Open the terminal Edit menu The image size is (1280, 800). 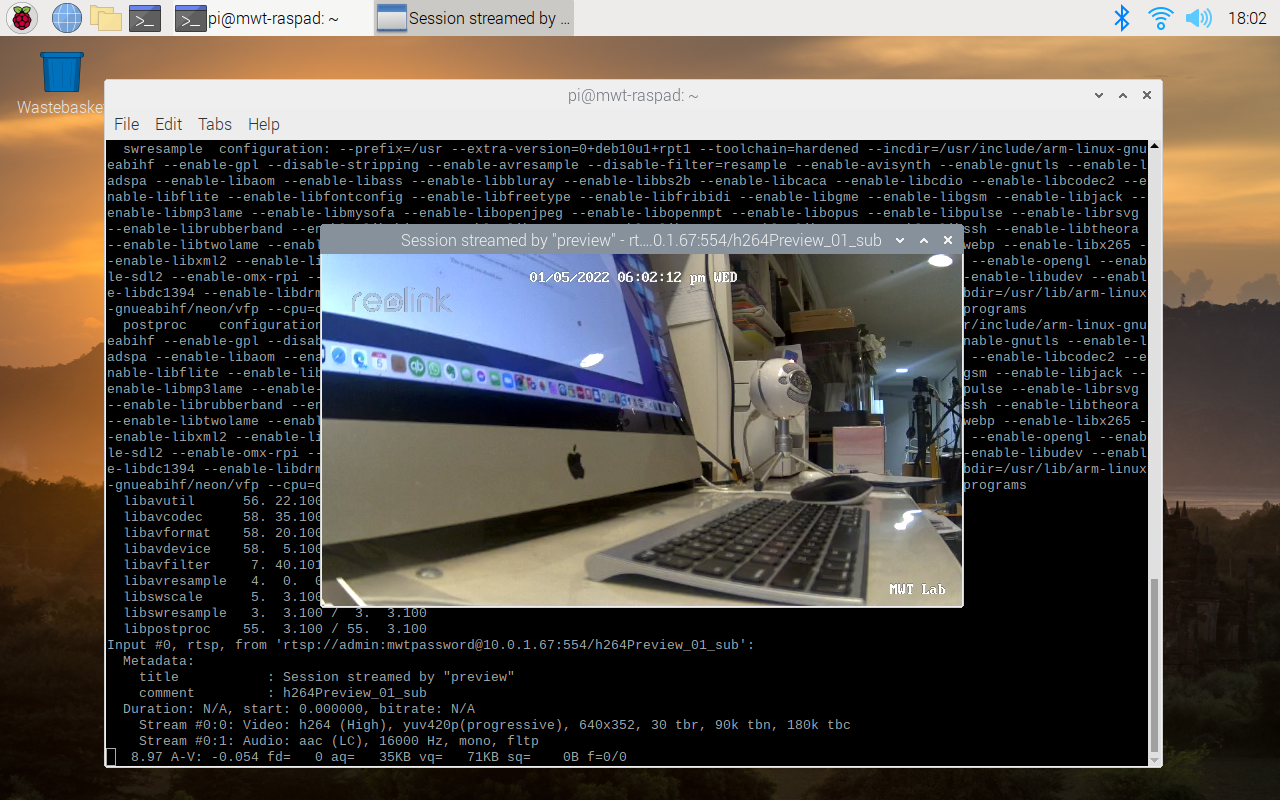point(168,124)
